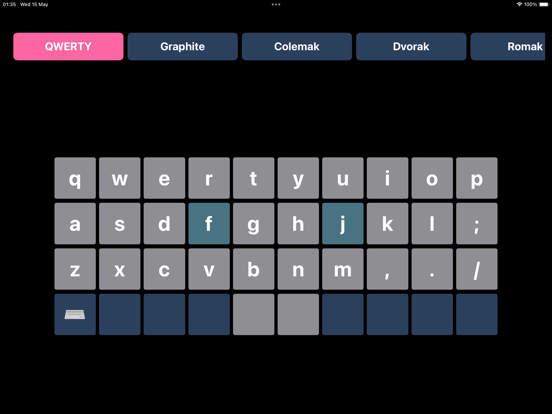Screen dimensions: 552x414
Task: Switch to the Romak layout
Action: point(508,46)
